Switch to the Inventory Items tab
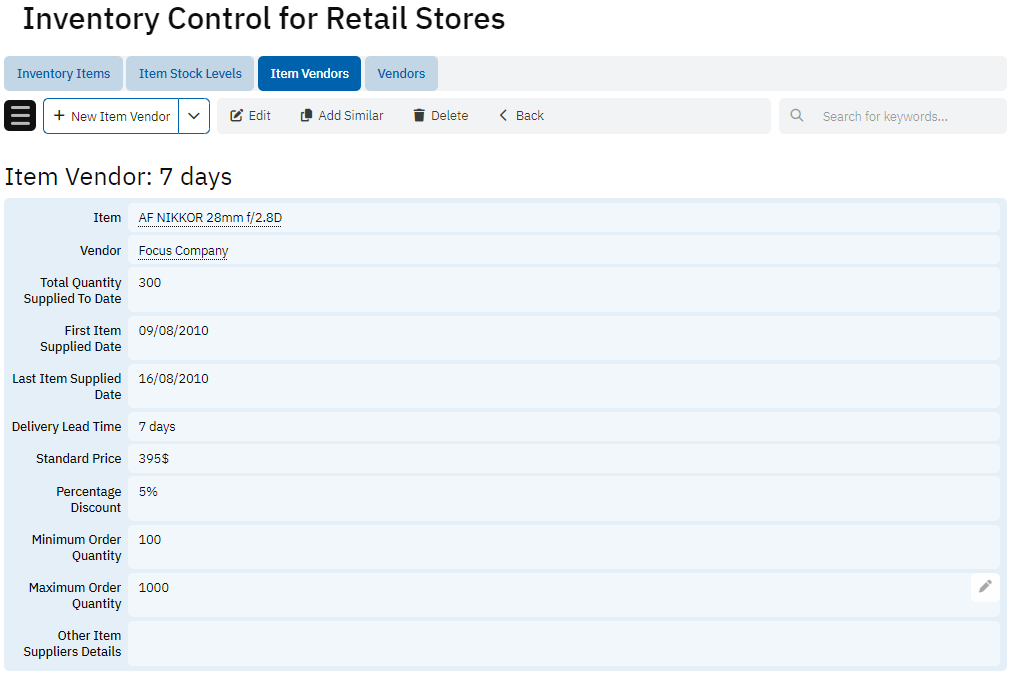This screenshot has width=1012, height=676. [x=64, y=74]
